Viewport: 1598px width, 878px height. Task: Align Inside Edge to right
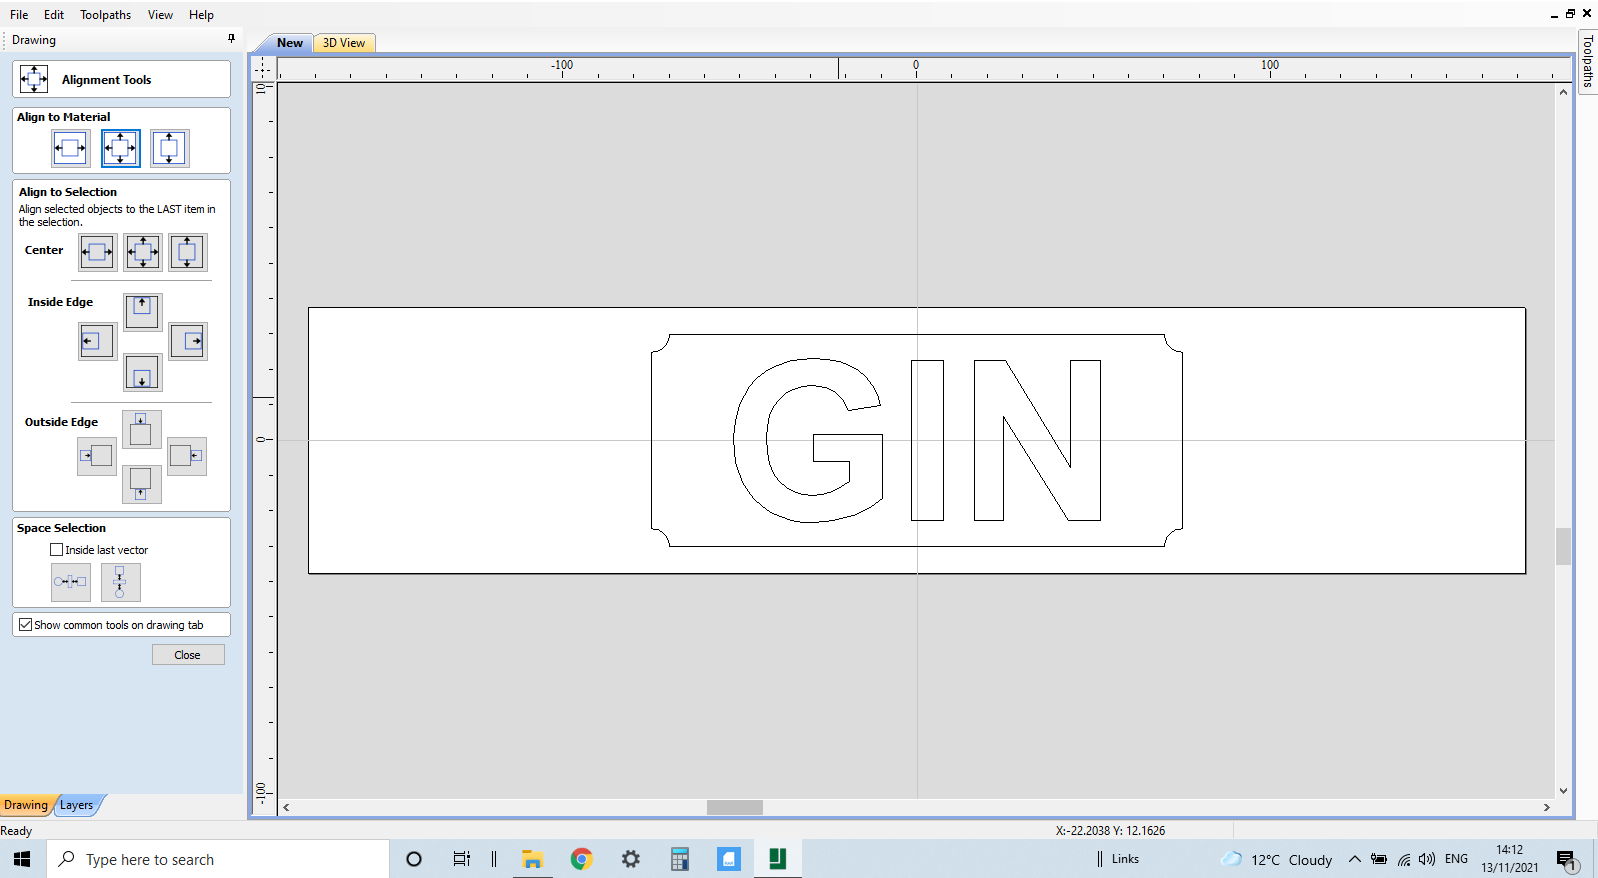point(187,341)
